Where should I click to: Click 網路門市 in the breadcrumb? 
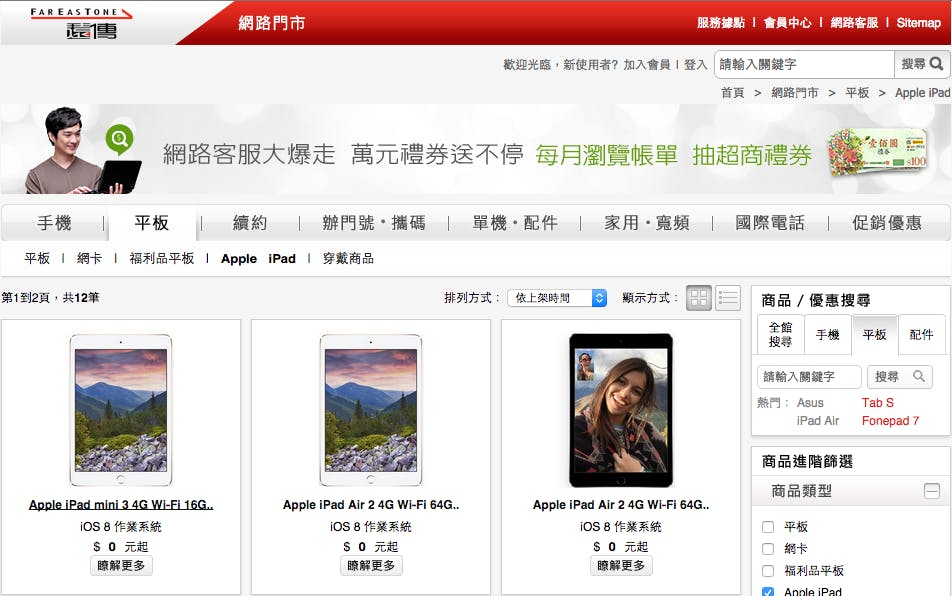pyautogui.click(x=795, y=92)
